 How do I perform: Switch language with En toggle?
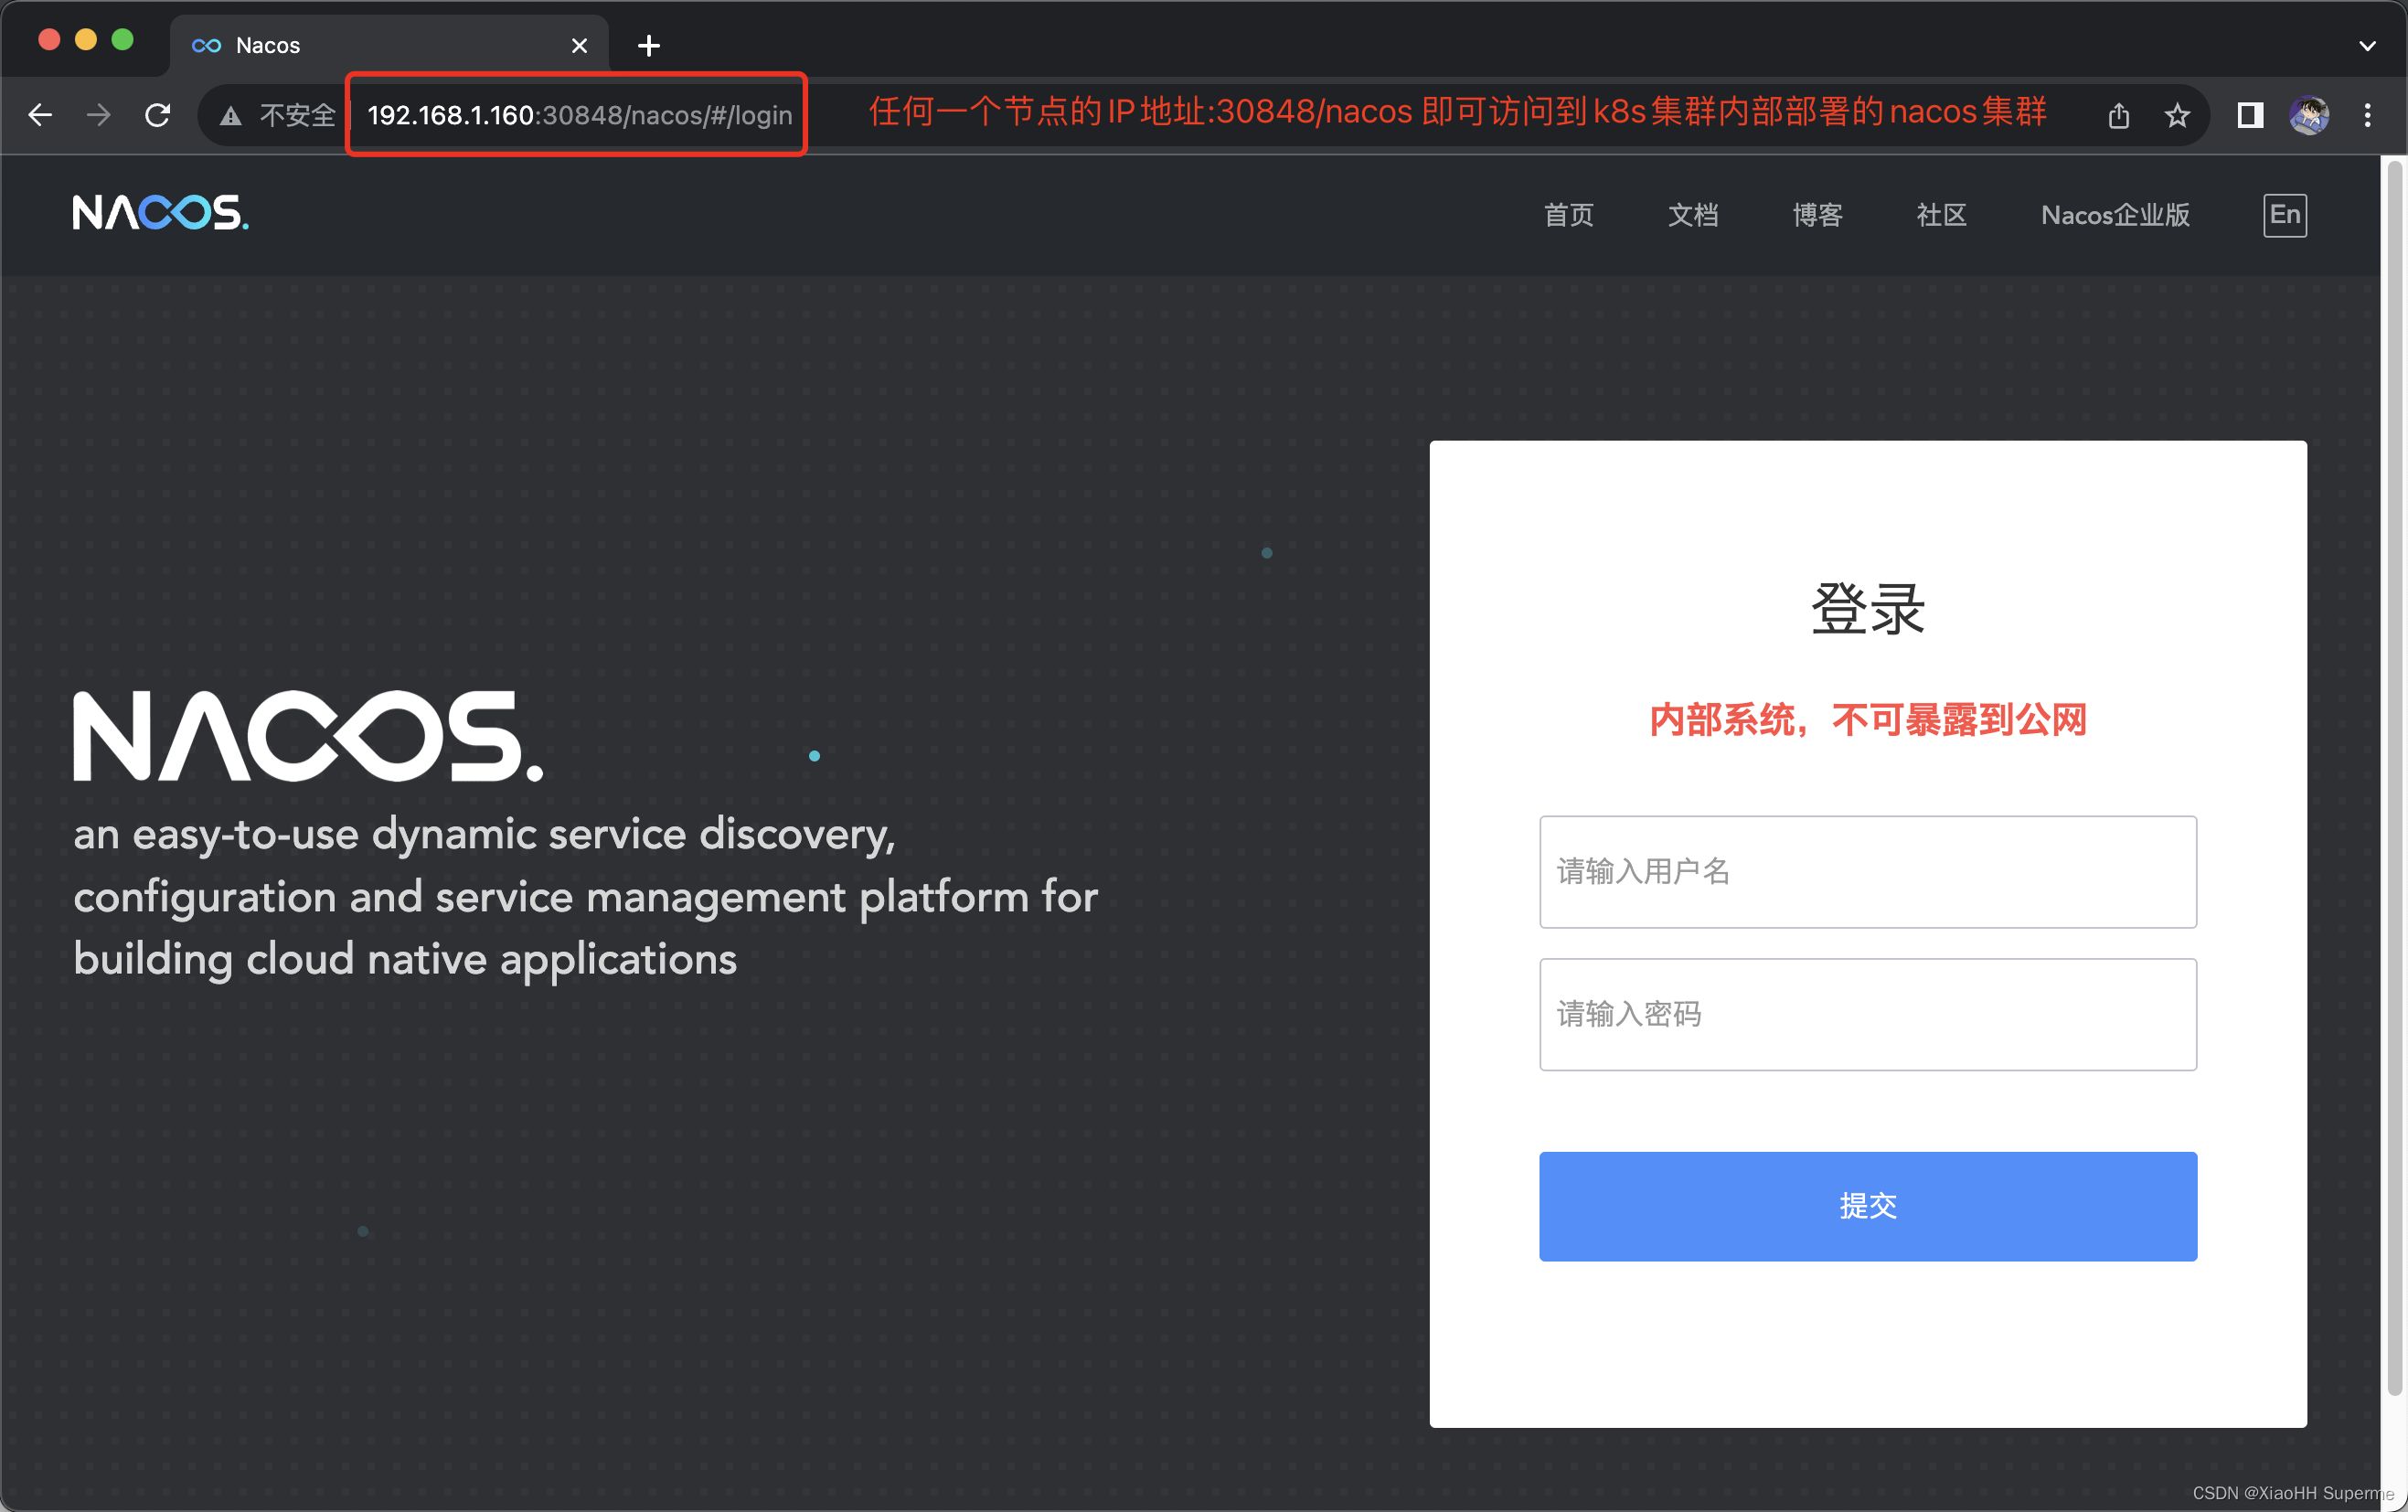tap(2284, 215)
